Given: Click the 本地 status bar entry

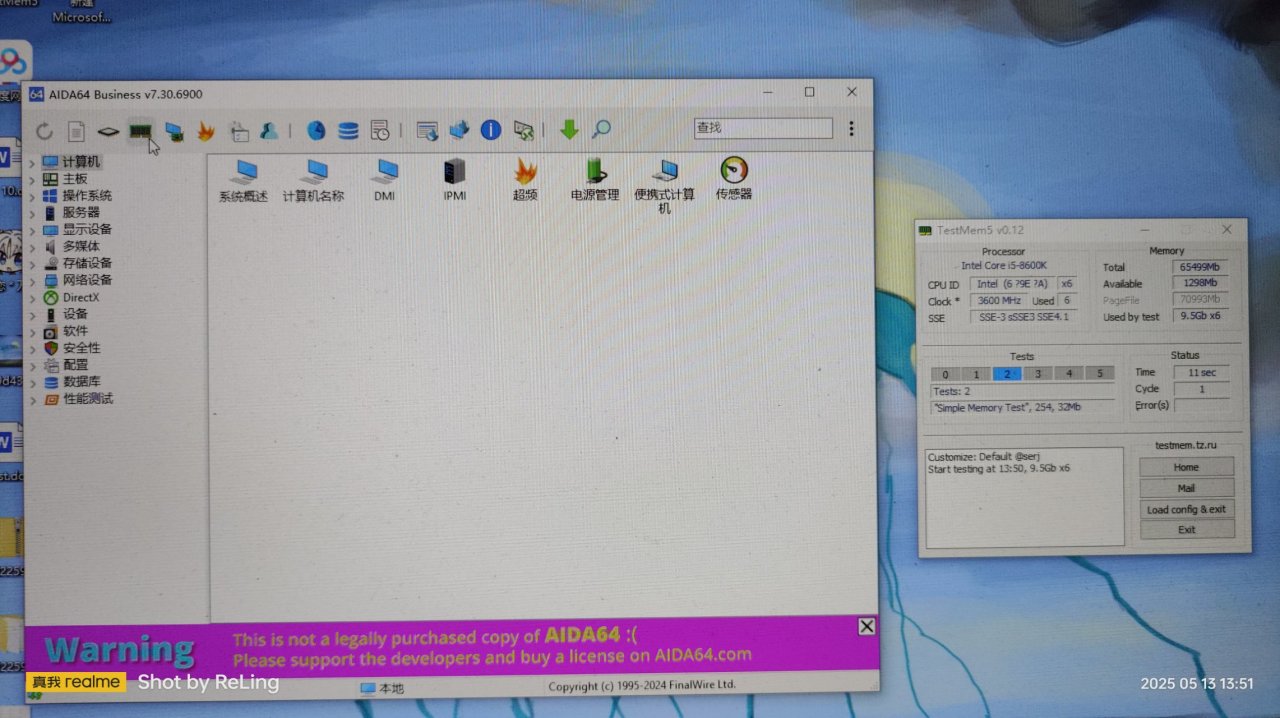Looking at the screenshot, I should (x=382, y=688).
